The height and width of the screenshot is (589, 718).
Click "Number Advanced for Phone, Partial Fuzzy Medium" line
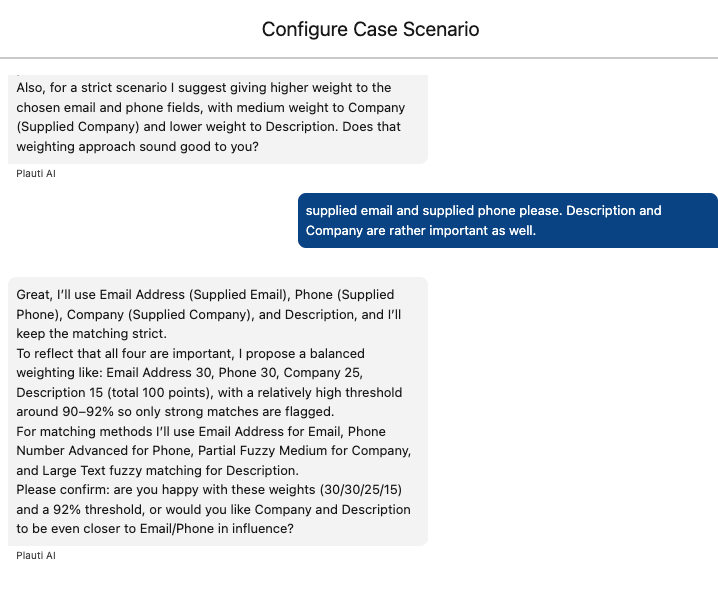(214, 451)
